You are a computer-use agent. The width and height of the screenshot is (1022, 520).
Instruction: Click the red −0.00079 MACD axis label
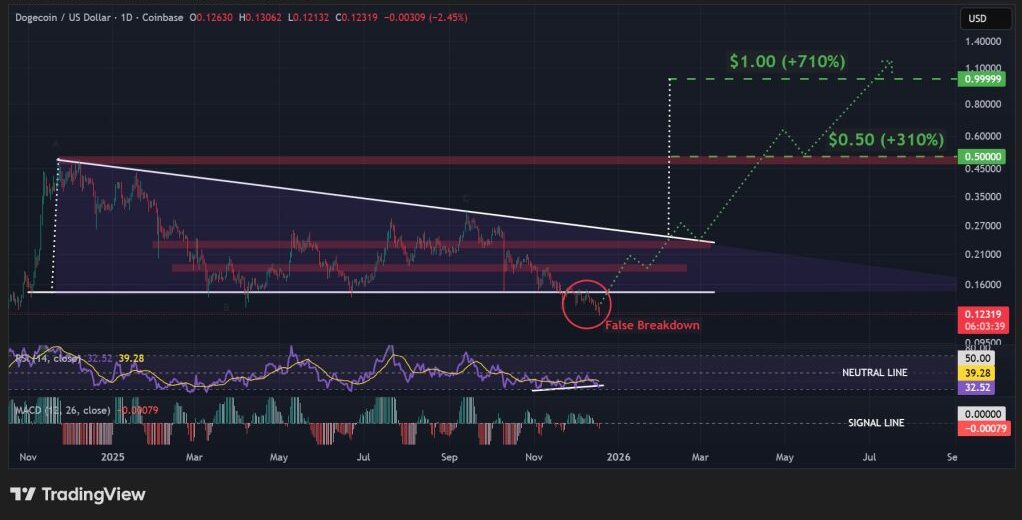(x=984, y=429)
